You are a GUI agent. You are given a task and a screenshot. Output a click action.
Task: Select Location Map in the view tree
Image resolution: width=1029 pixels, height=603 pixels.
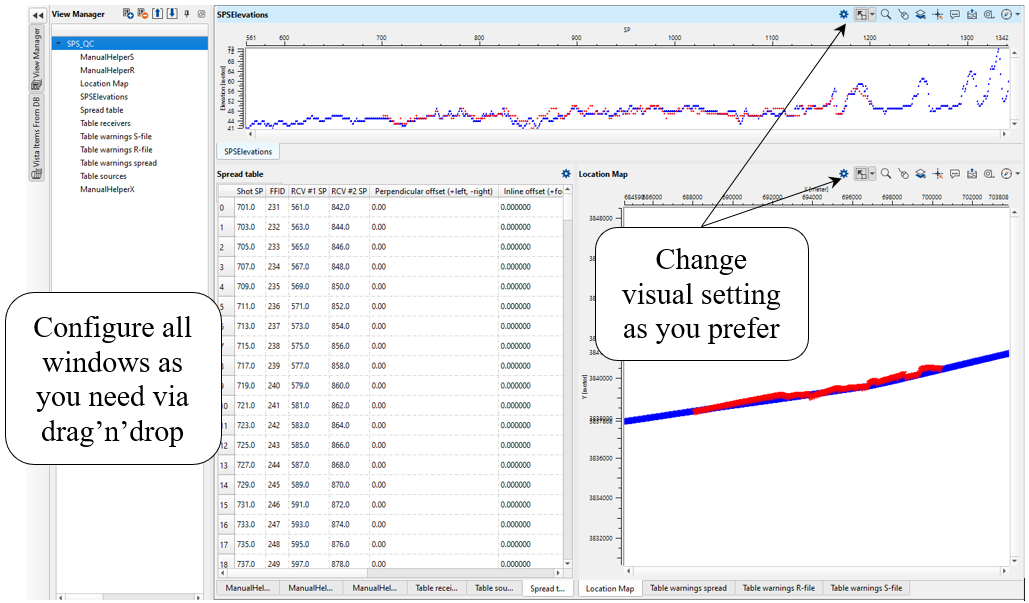(x=104, y=84)
